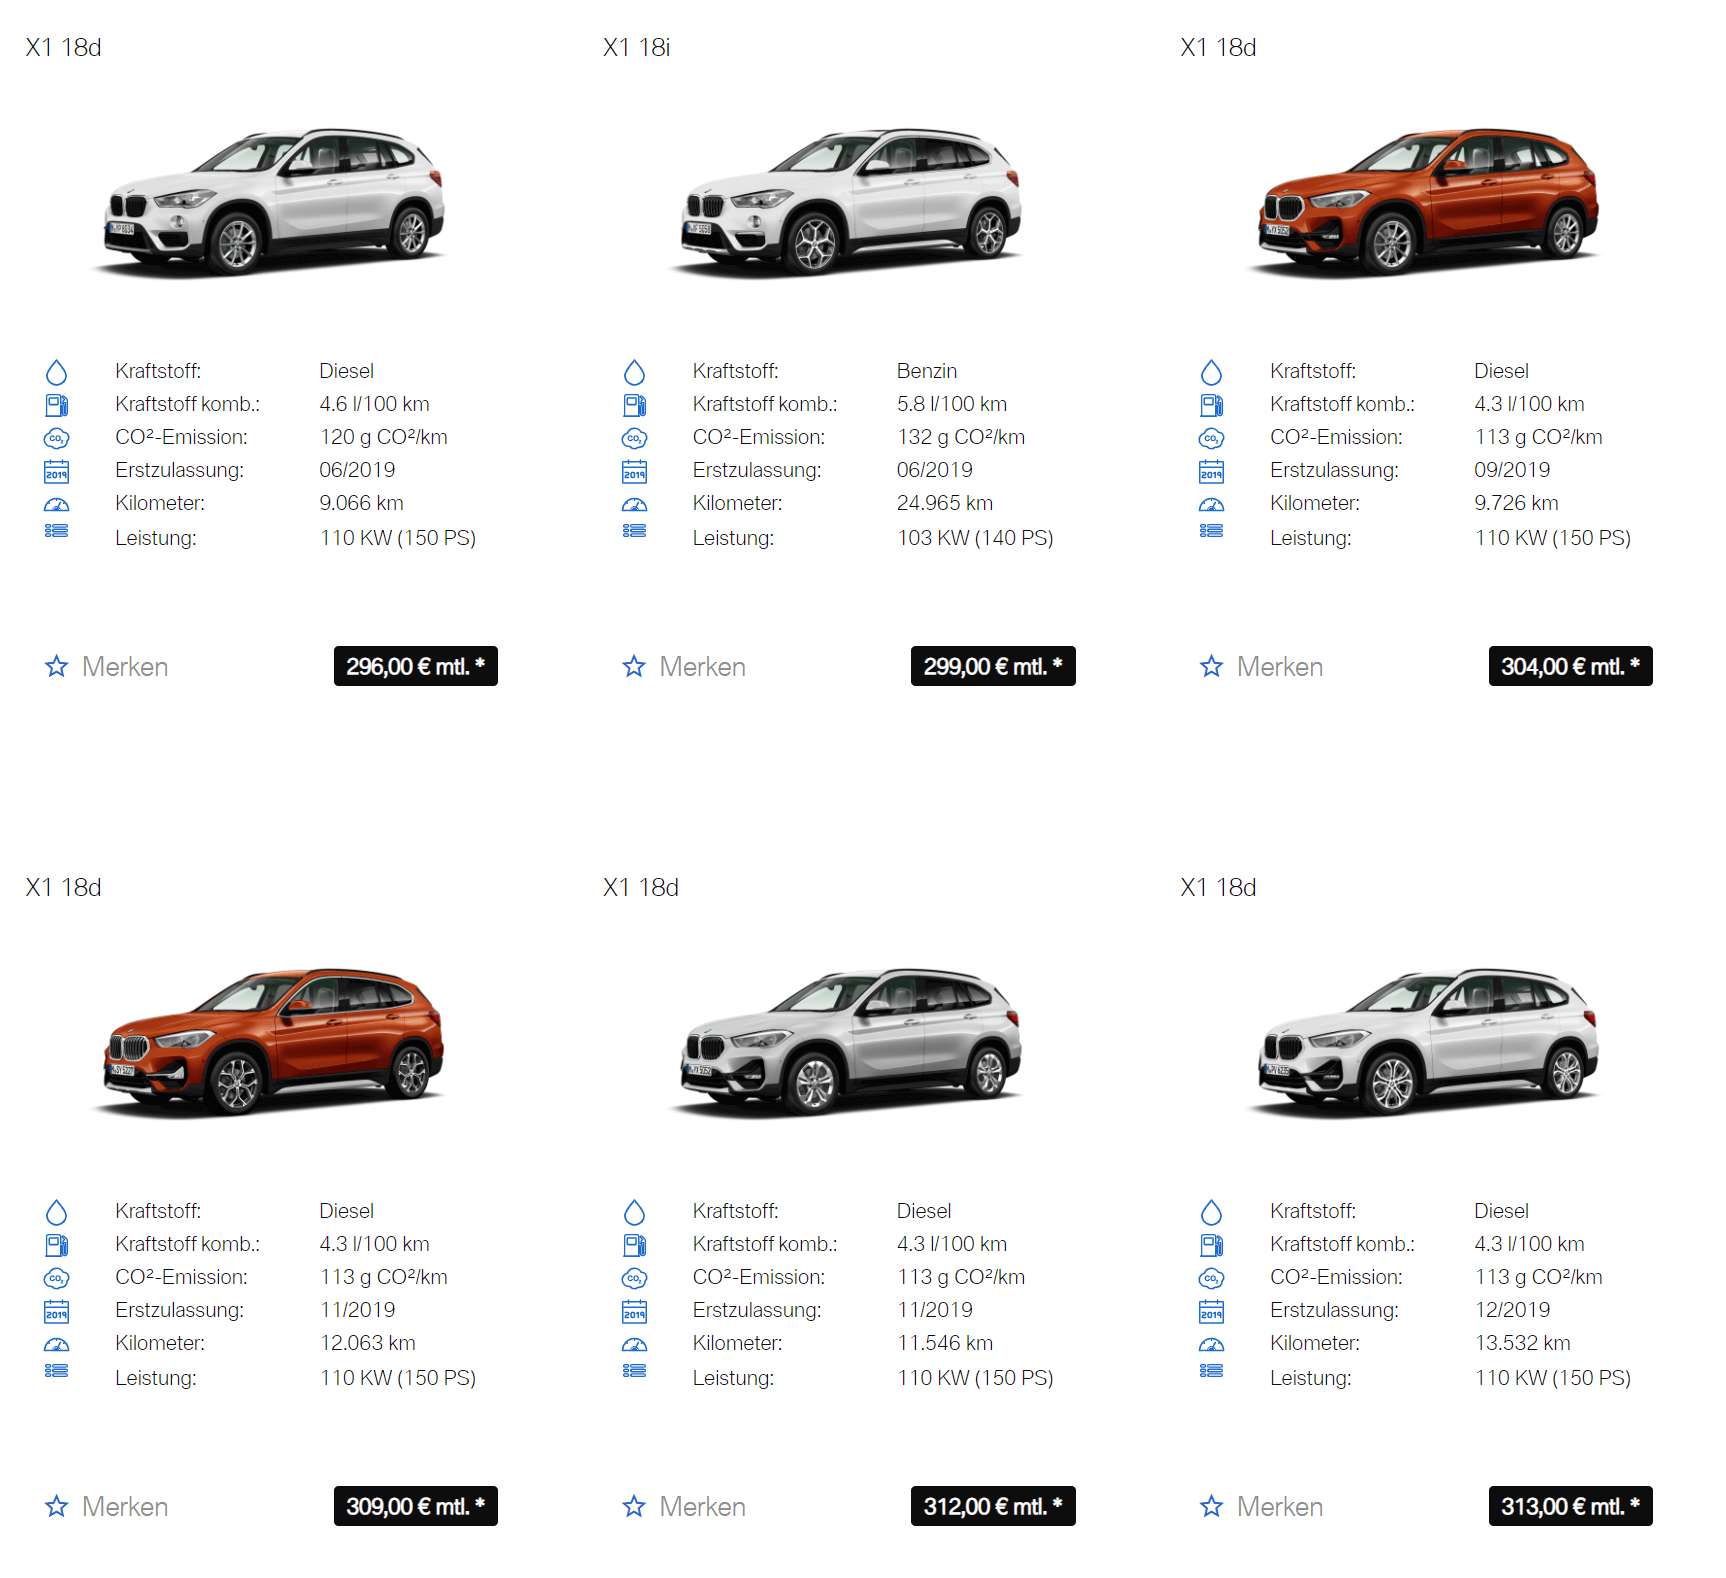Click the fuel drop icon on the 304,00 € card
This screenshot has height=1578, width=1726.
click(x=1211, y=372)
